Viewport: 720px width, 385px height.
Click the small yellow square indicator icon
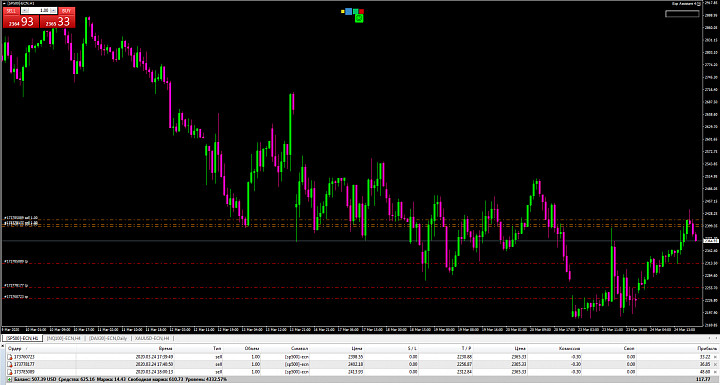343,11
